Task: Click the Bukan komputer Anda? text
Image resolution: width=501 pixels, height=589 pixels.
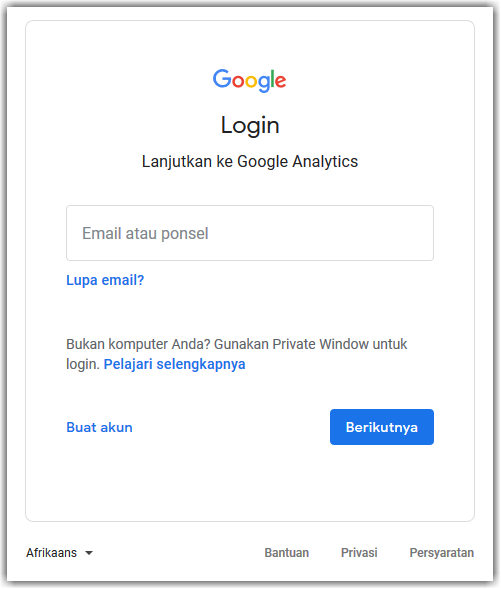Action: (138, 344)
